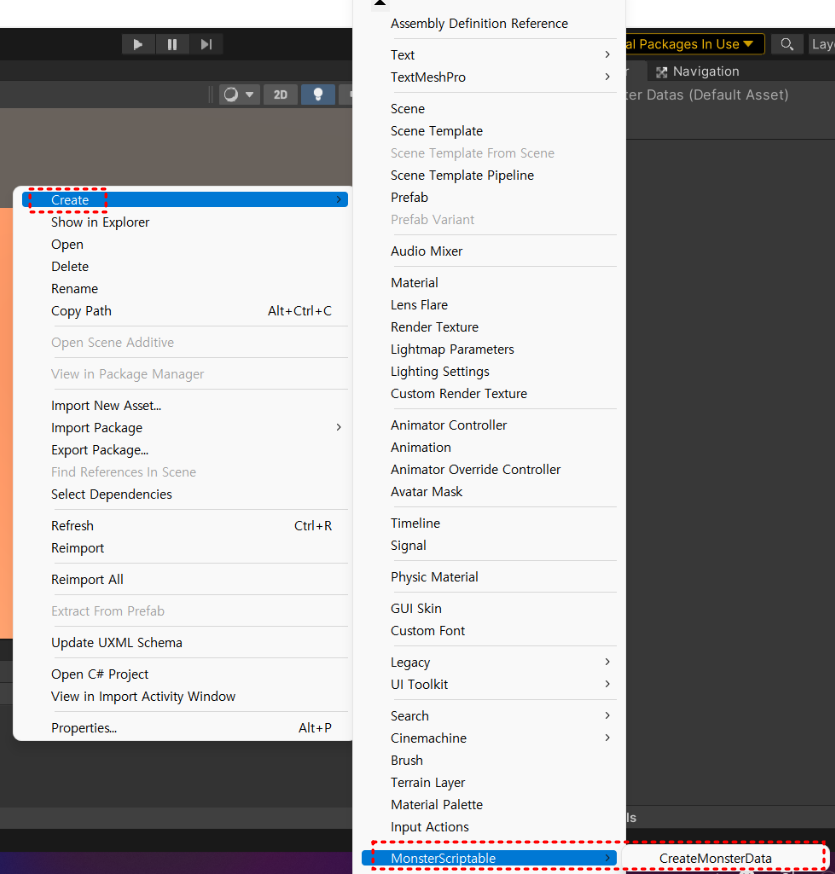Create a new Prefab
The width and height of the screenshot is (835, 874).
click(489, 197)
